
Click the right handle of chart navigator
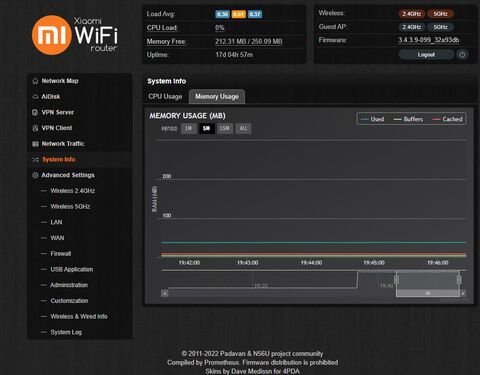459,280
